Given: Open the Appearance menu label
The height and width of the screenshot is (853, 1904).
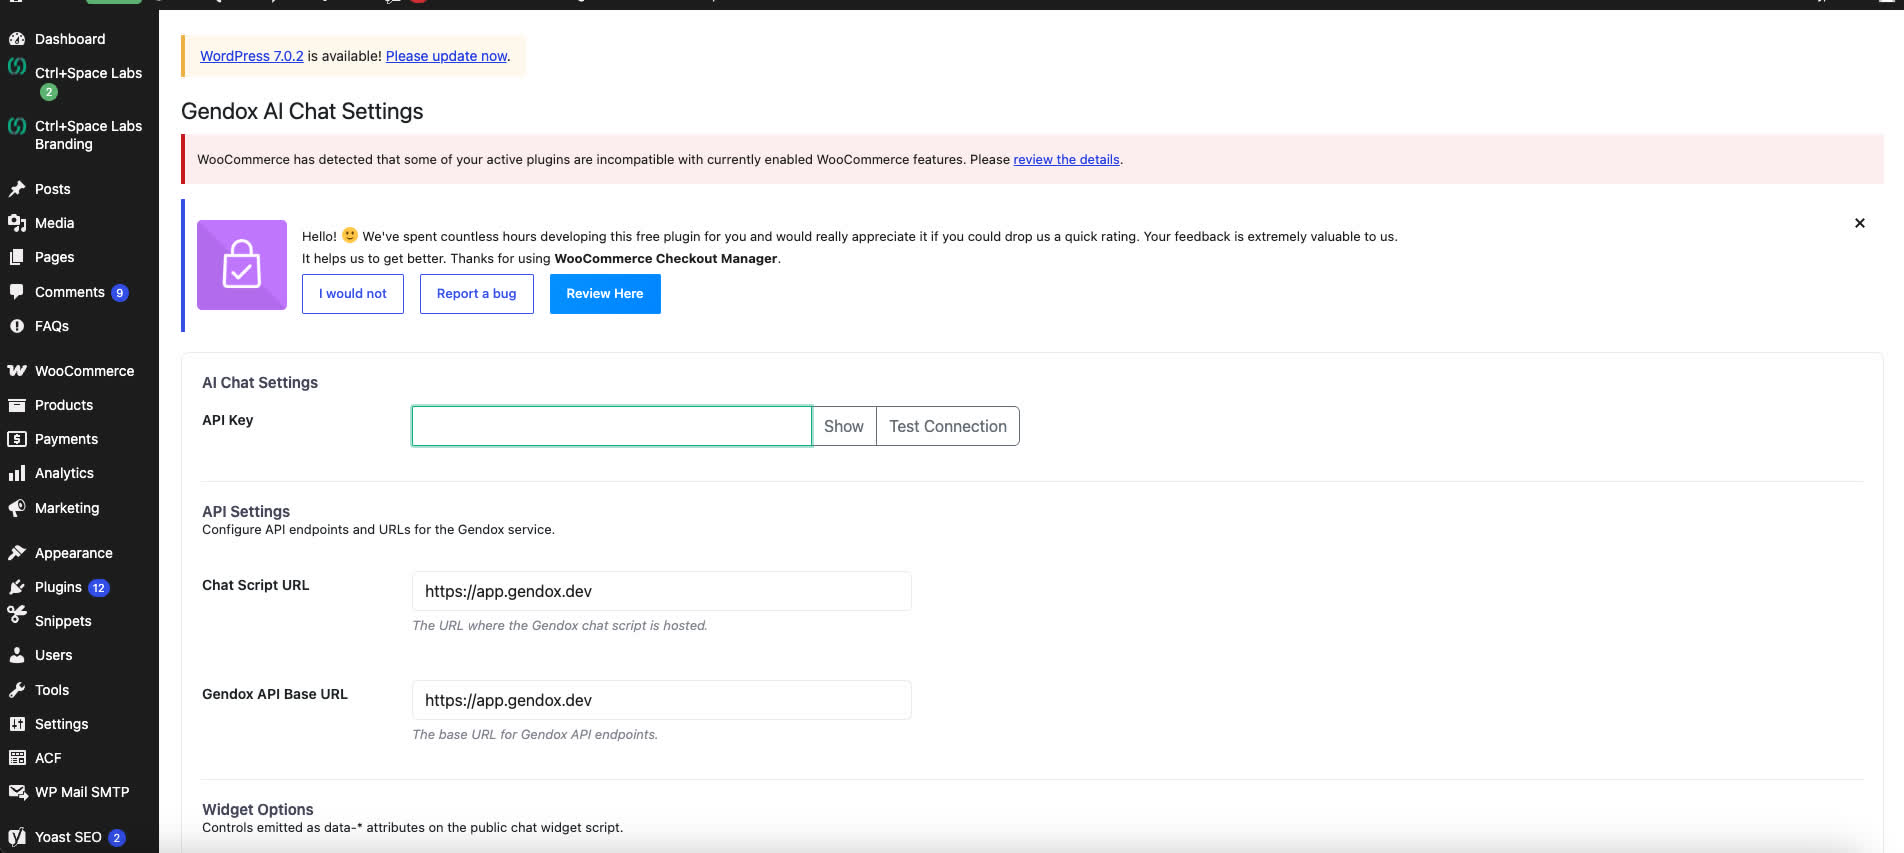Looking at the screenshot, I should click(x=74, y=553).
